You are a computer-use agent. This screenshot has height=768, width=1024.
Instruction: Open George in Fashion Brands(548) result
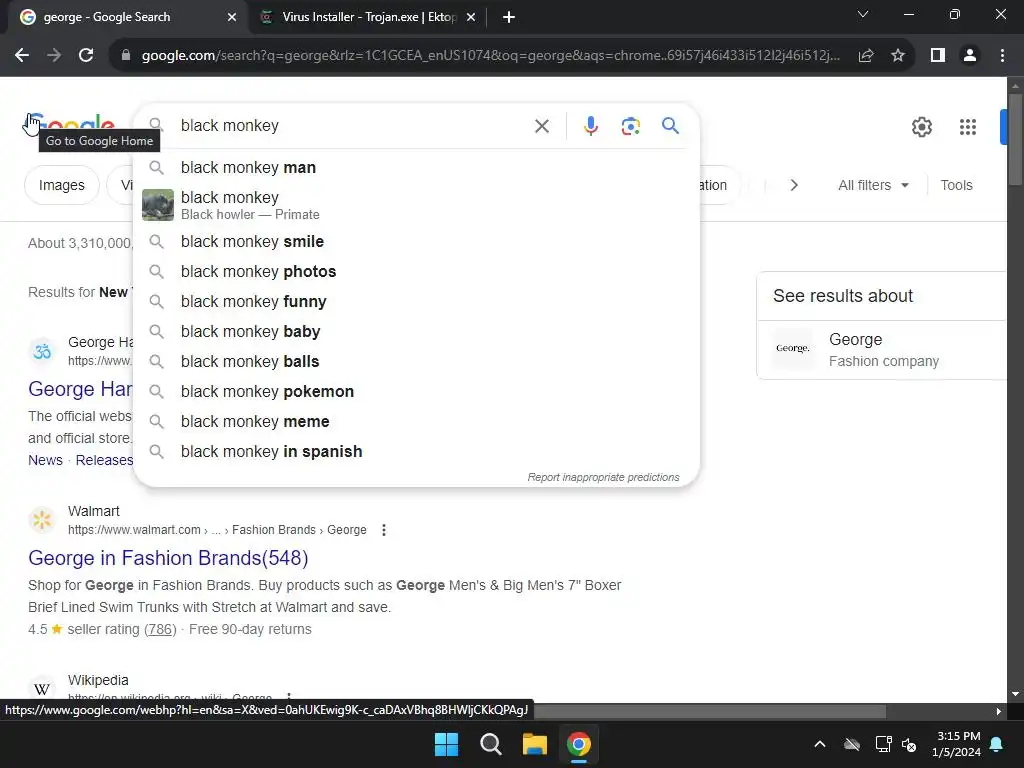168,558
